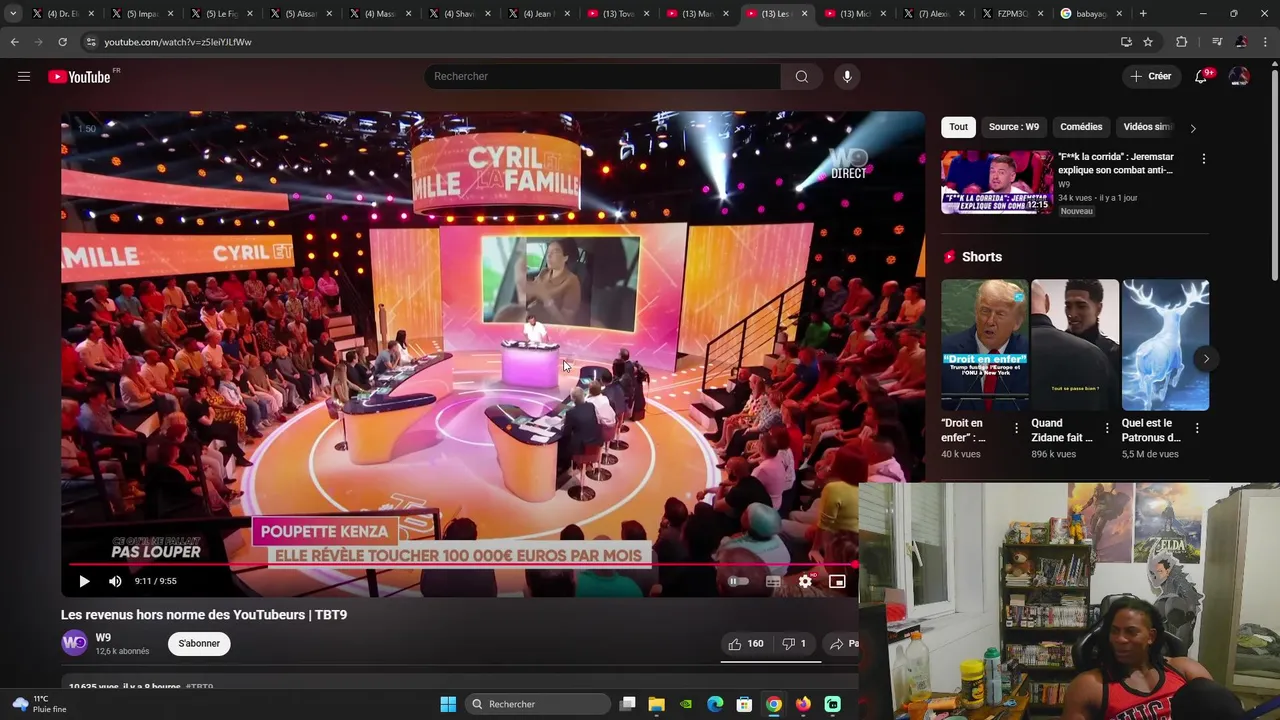1280x720 pixels.
Task: Click the address bar URL
Action: 178,42
